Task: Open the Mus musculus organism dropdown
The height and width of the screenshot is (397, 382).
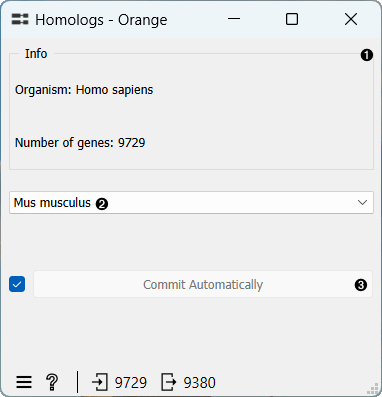Action: [x=191, y=203]
